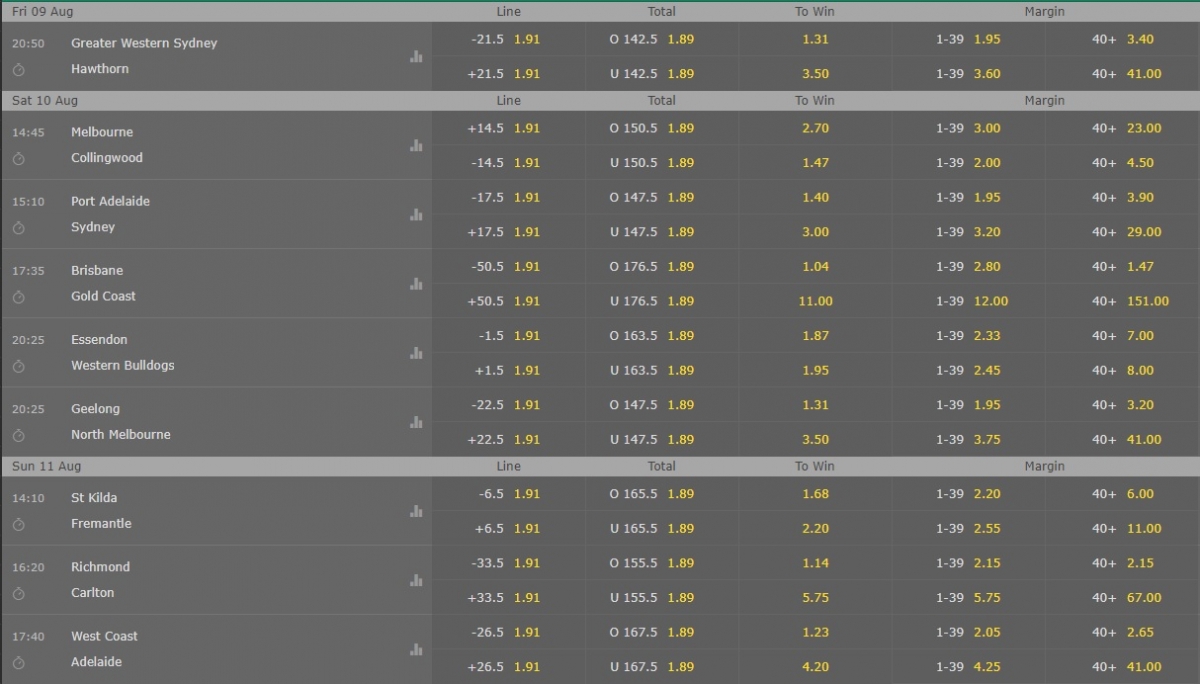Click clock icon below the 14:45 Melbourne time
1200x684 pixels.
point(18,159)
